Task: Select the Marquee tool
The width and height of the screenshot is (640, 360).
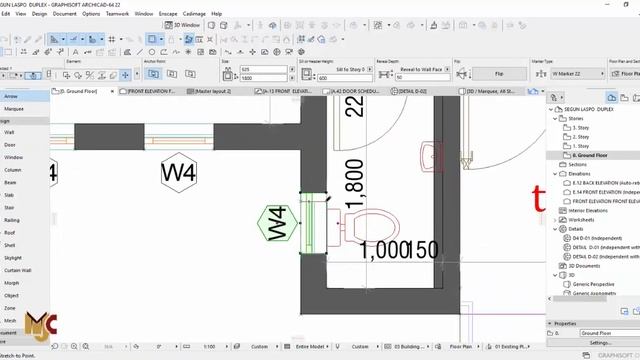Action: (14, 109)
